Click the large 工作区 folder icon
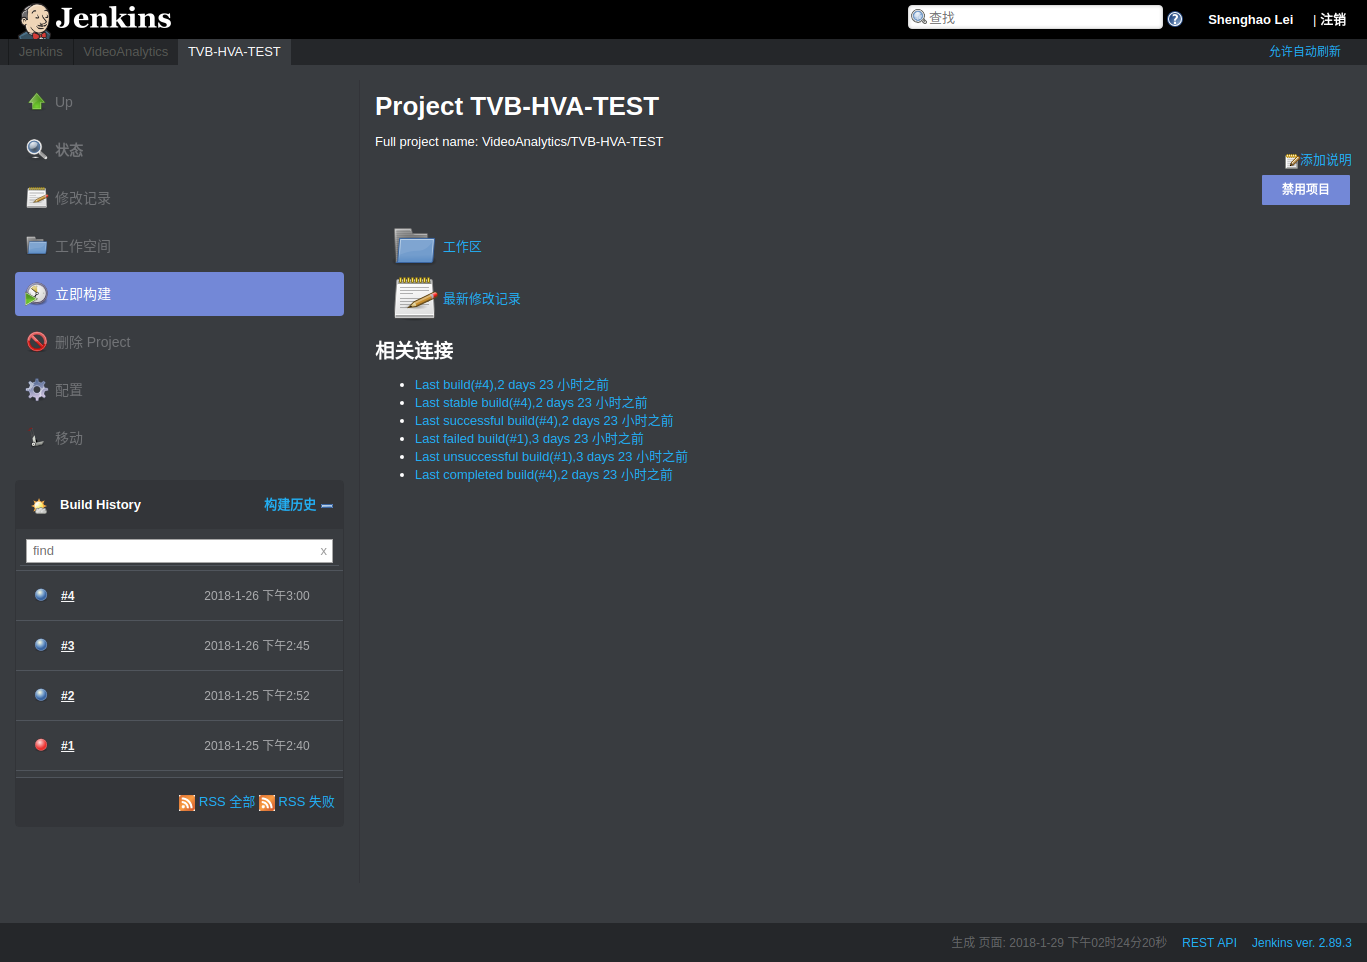This screenshot has height=962, width=1367. click(414, 246)
